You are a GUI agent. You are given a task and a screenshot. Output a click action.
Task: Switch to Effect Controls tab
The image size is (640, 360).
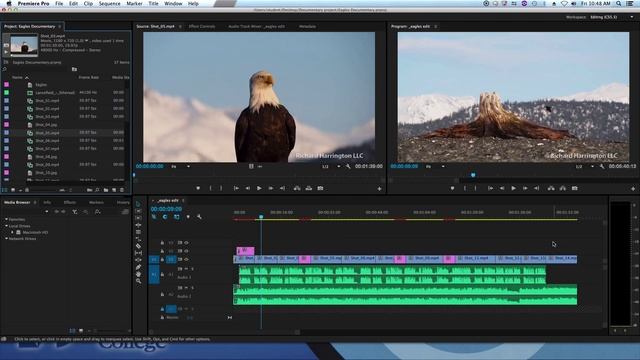point(202,26)
